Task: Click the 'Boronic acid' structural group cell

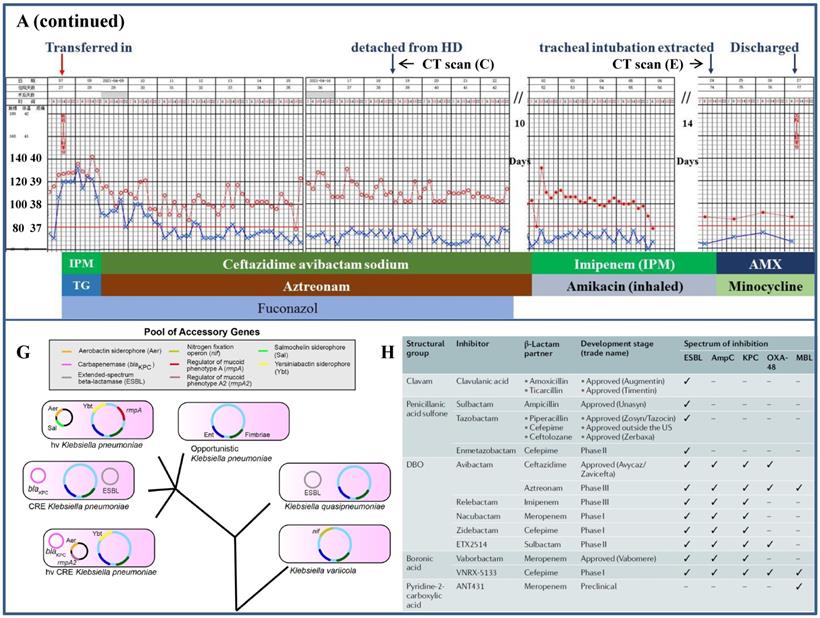Action: click(x=419, y=563)
